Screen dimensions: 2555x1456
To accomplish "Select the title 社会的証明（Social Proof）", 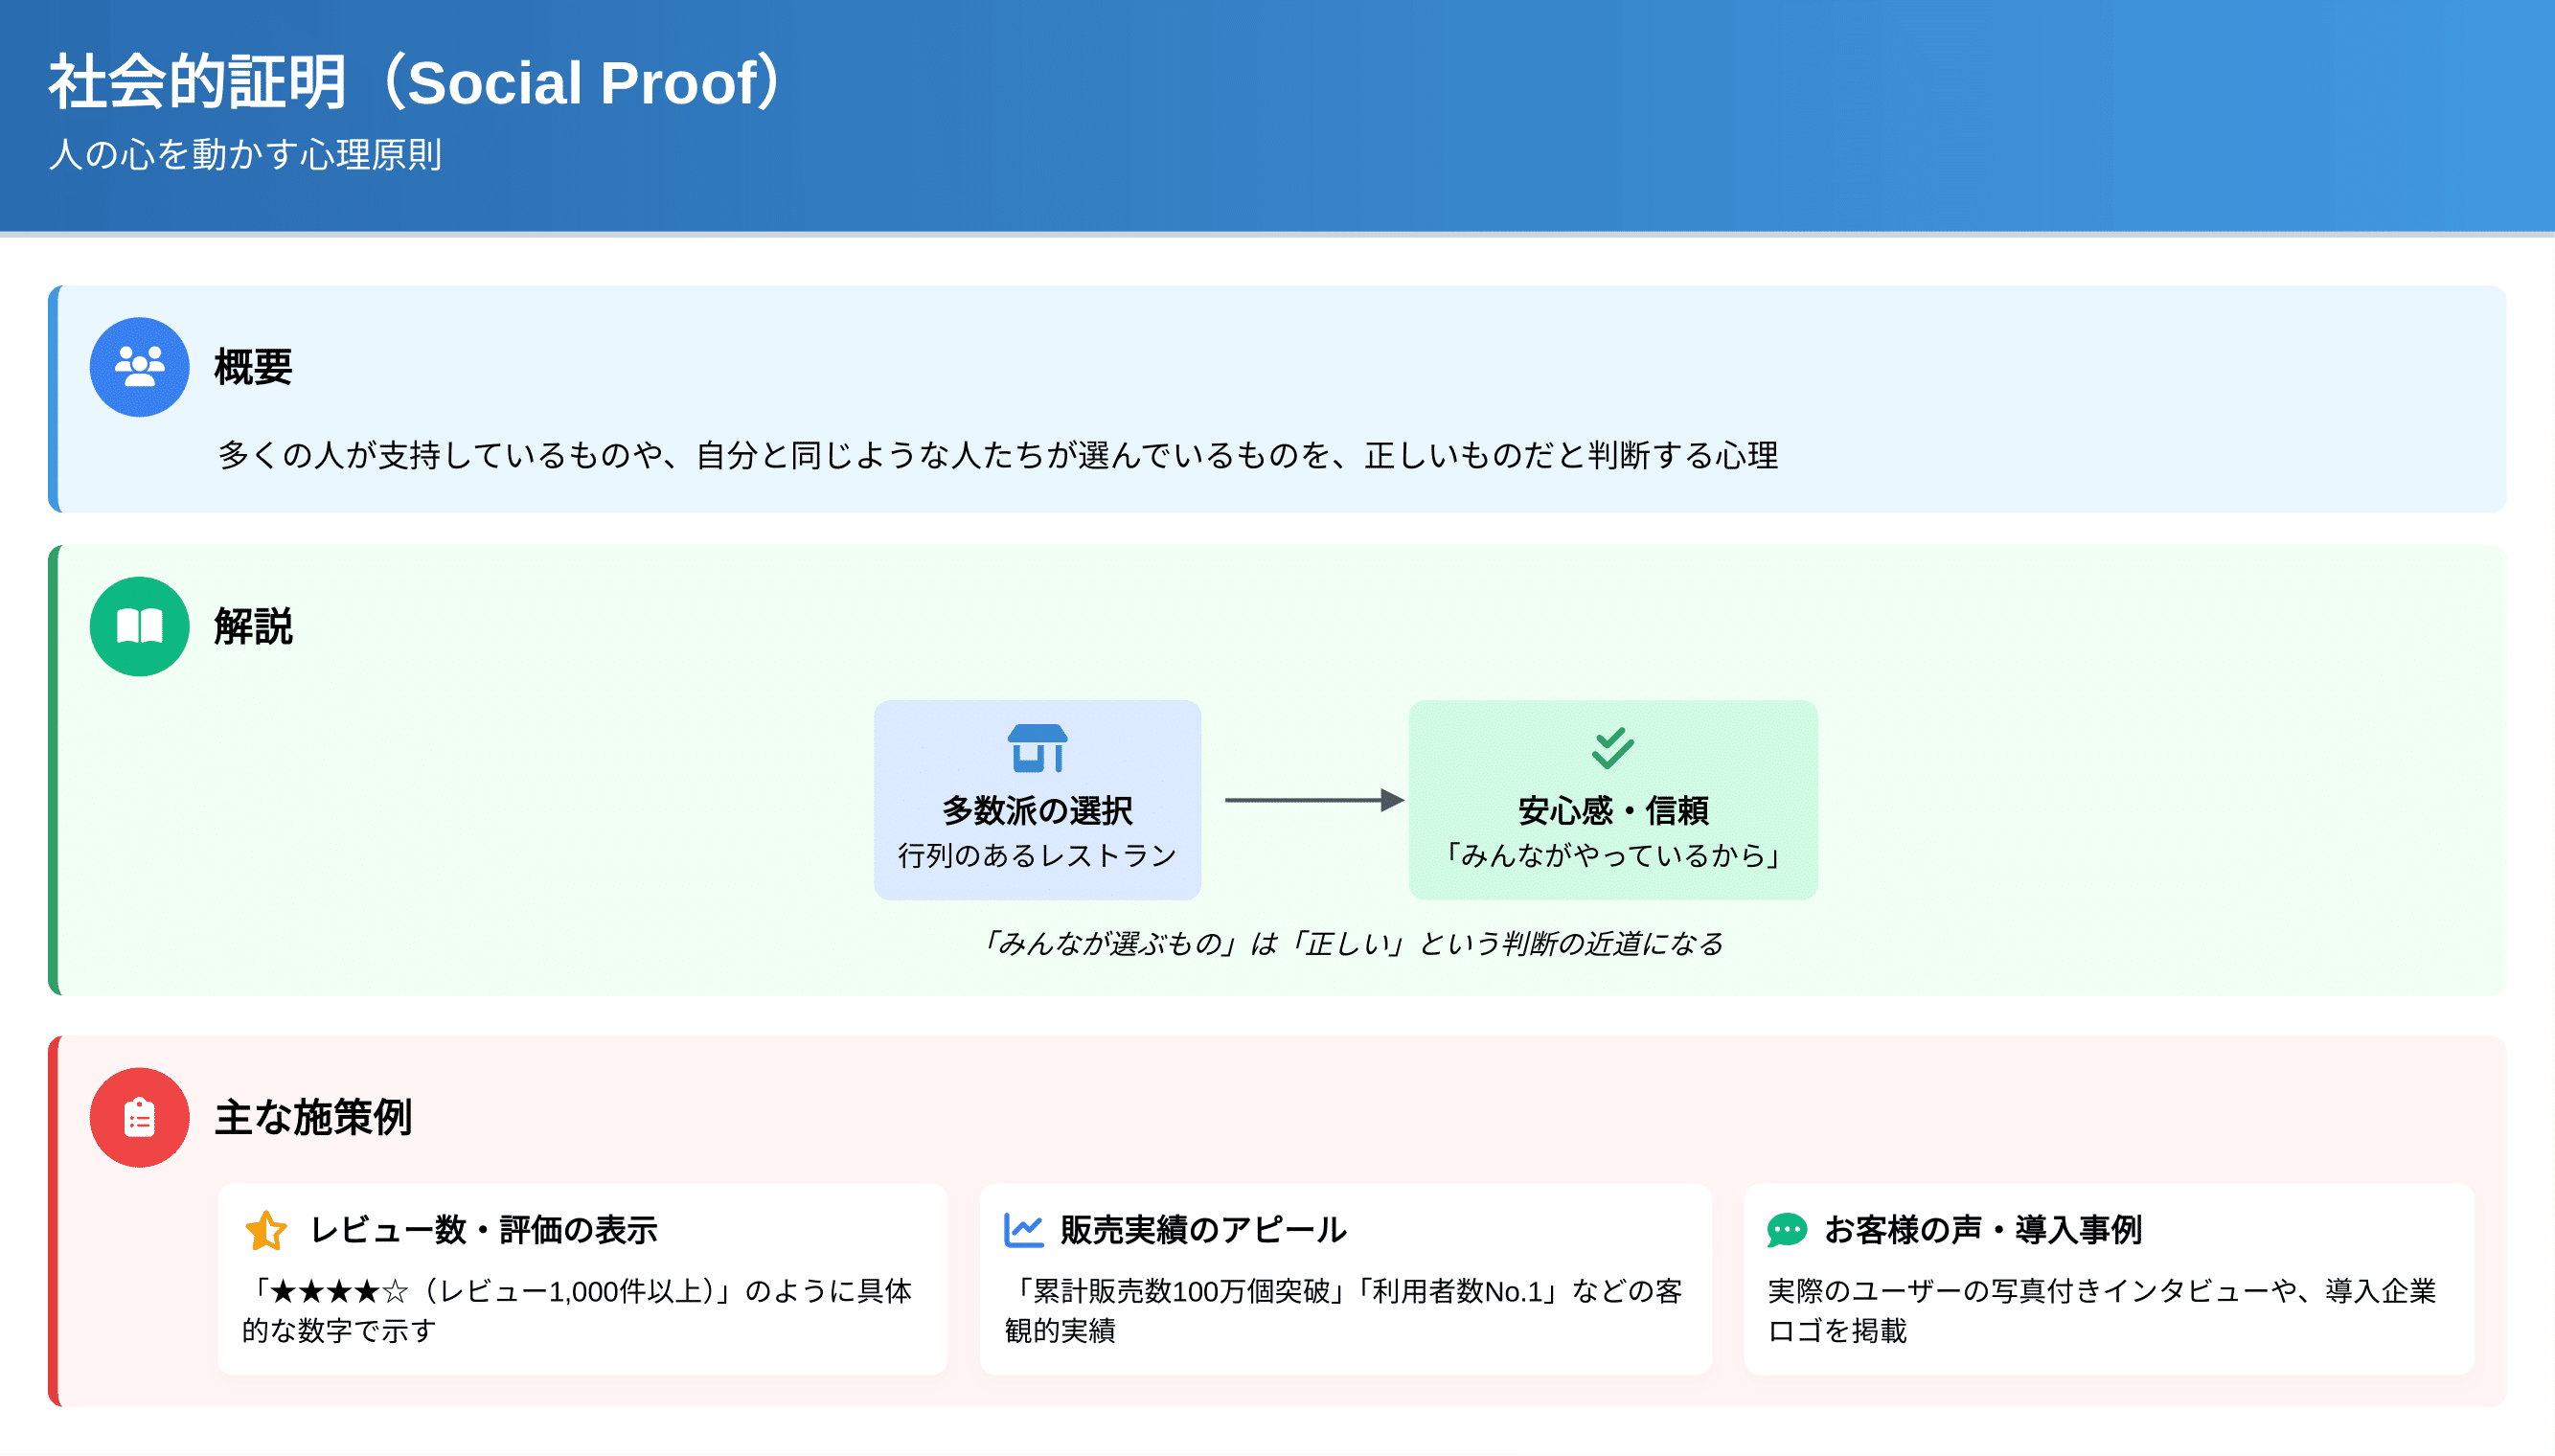I will pos(417,82).
